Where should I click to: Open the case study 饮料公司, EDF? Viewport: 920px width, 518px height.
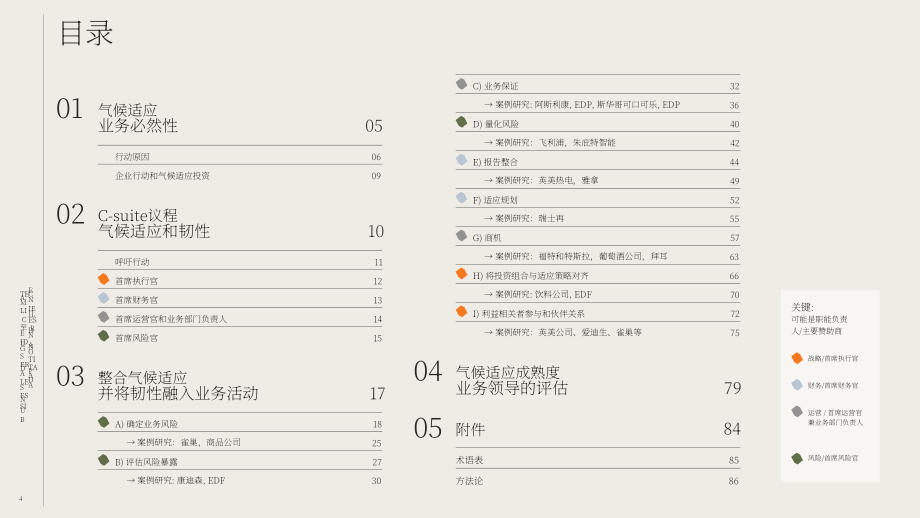tap(538, 294)
